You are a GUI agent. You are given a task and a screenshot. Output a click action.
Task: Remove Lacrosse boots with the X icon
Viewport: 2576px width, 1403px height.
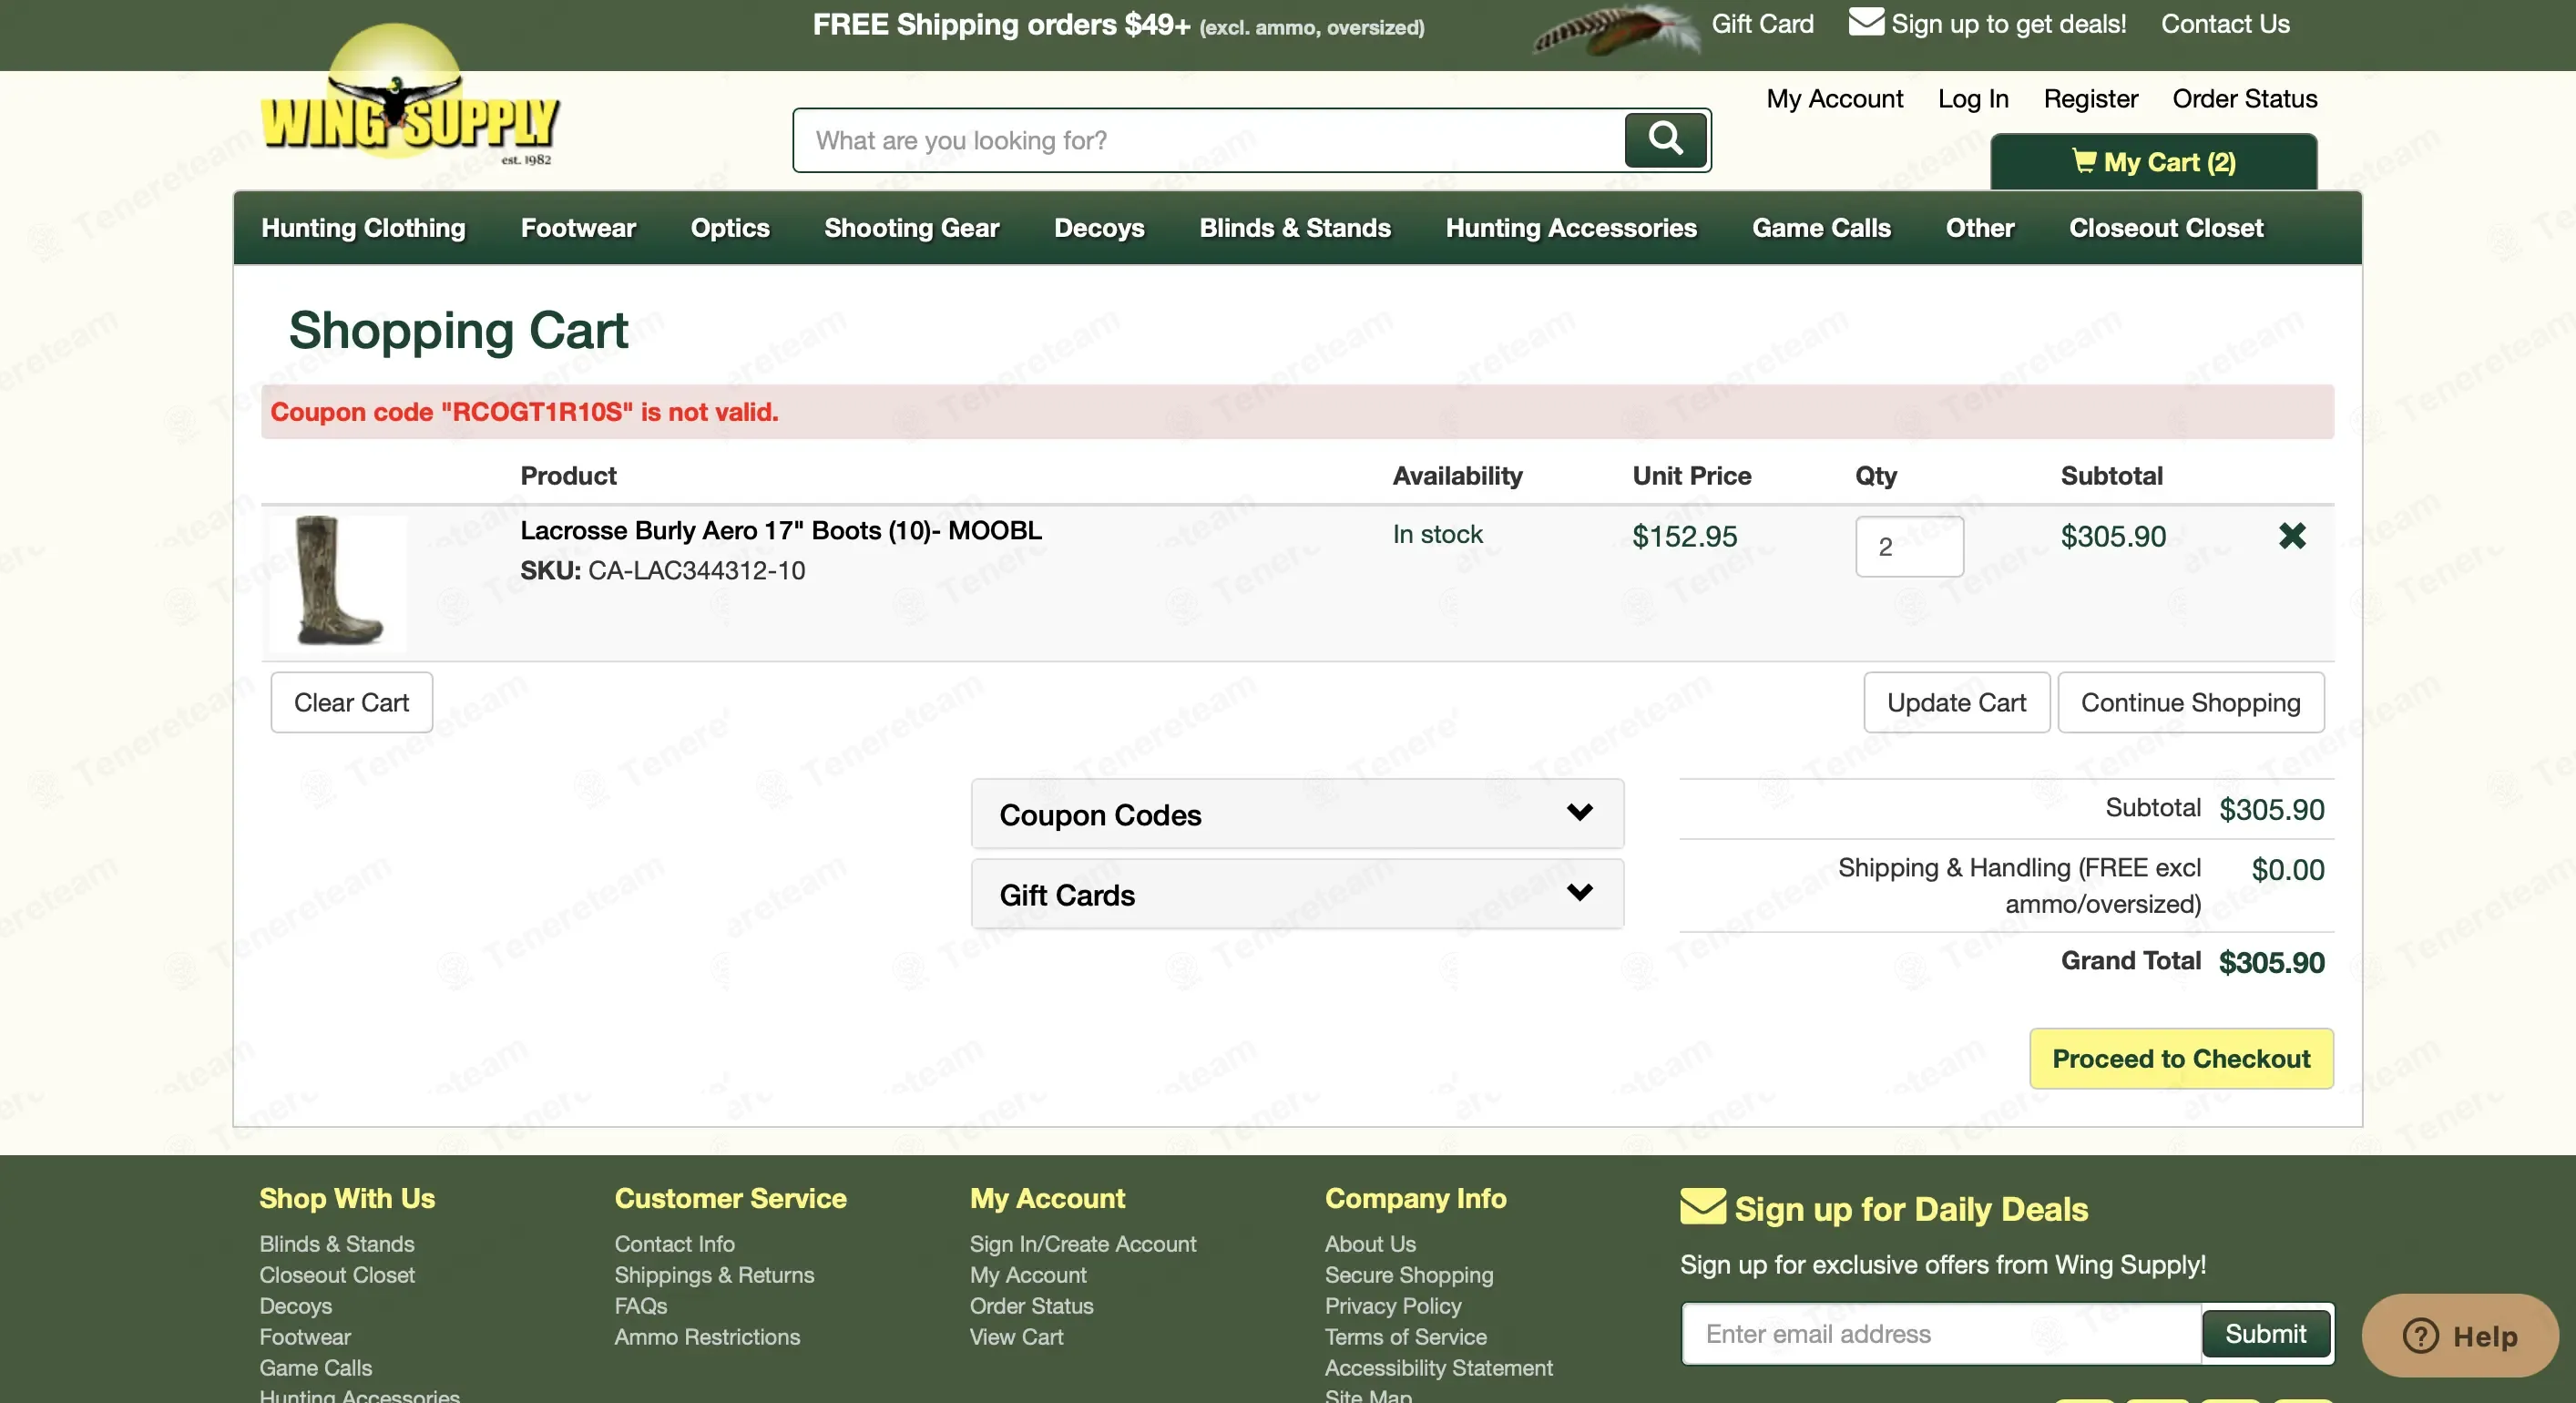(2292, 536)
